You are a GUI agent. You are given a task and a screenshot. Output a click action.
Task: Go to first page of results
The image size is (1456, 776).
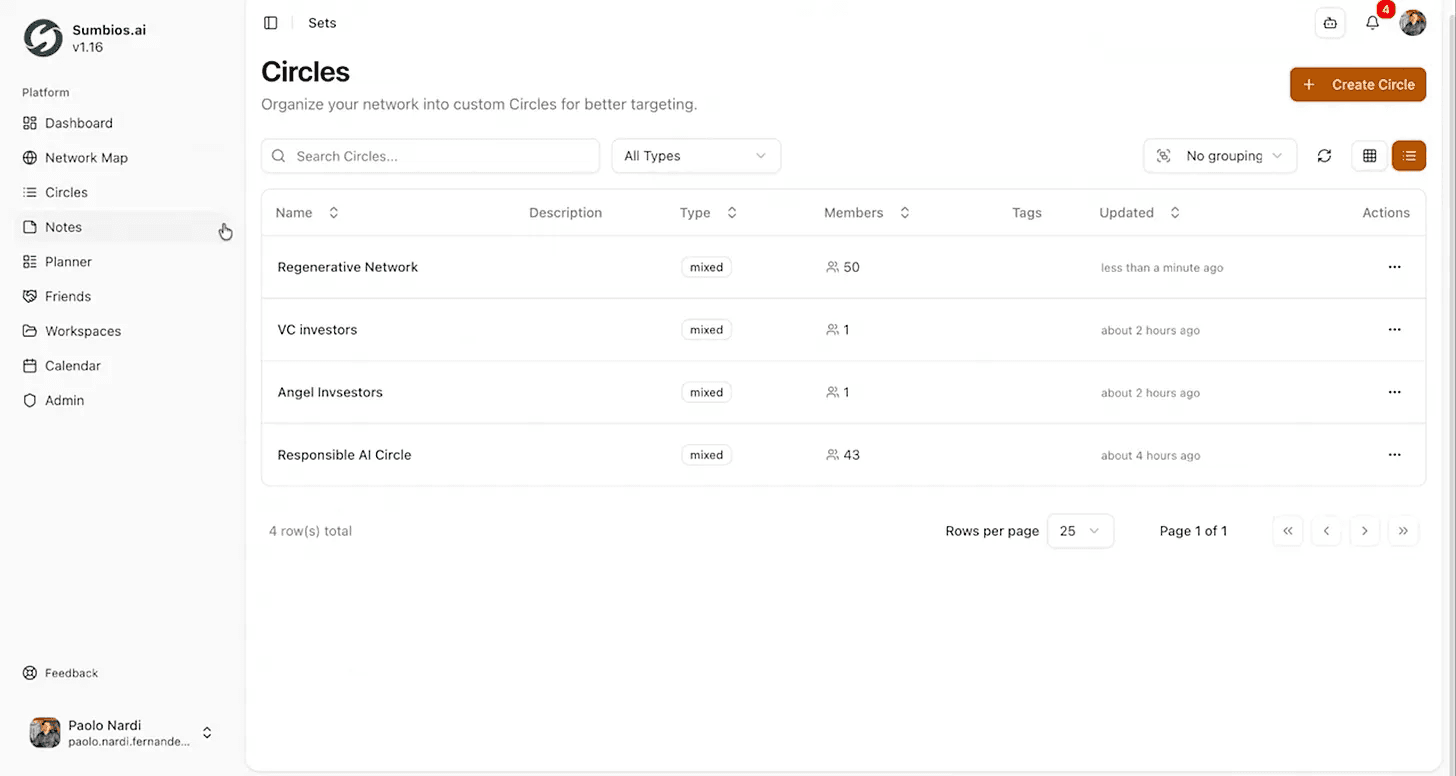click(1288, 531)
